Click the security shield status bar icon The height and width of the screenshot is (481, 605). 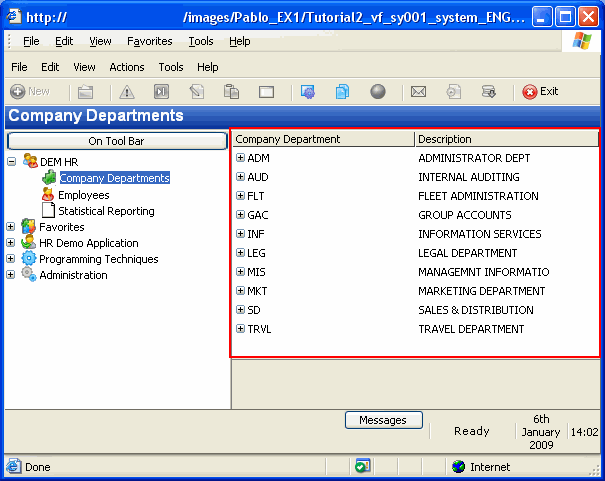pyautogui.click(x=362, y=466)
